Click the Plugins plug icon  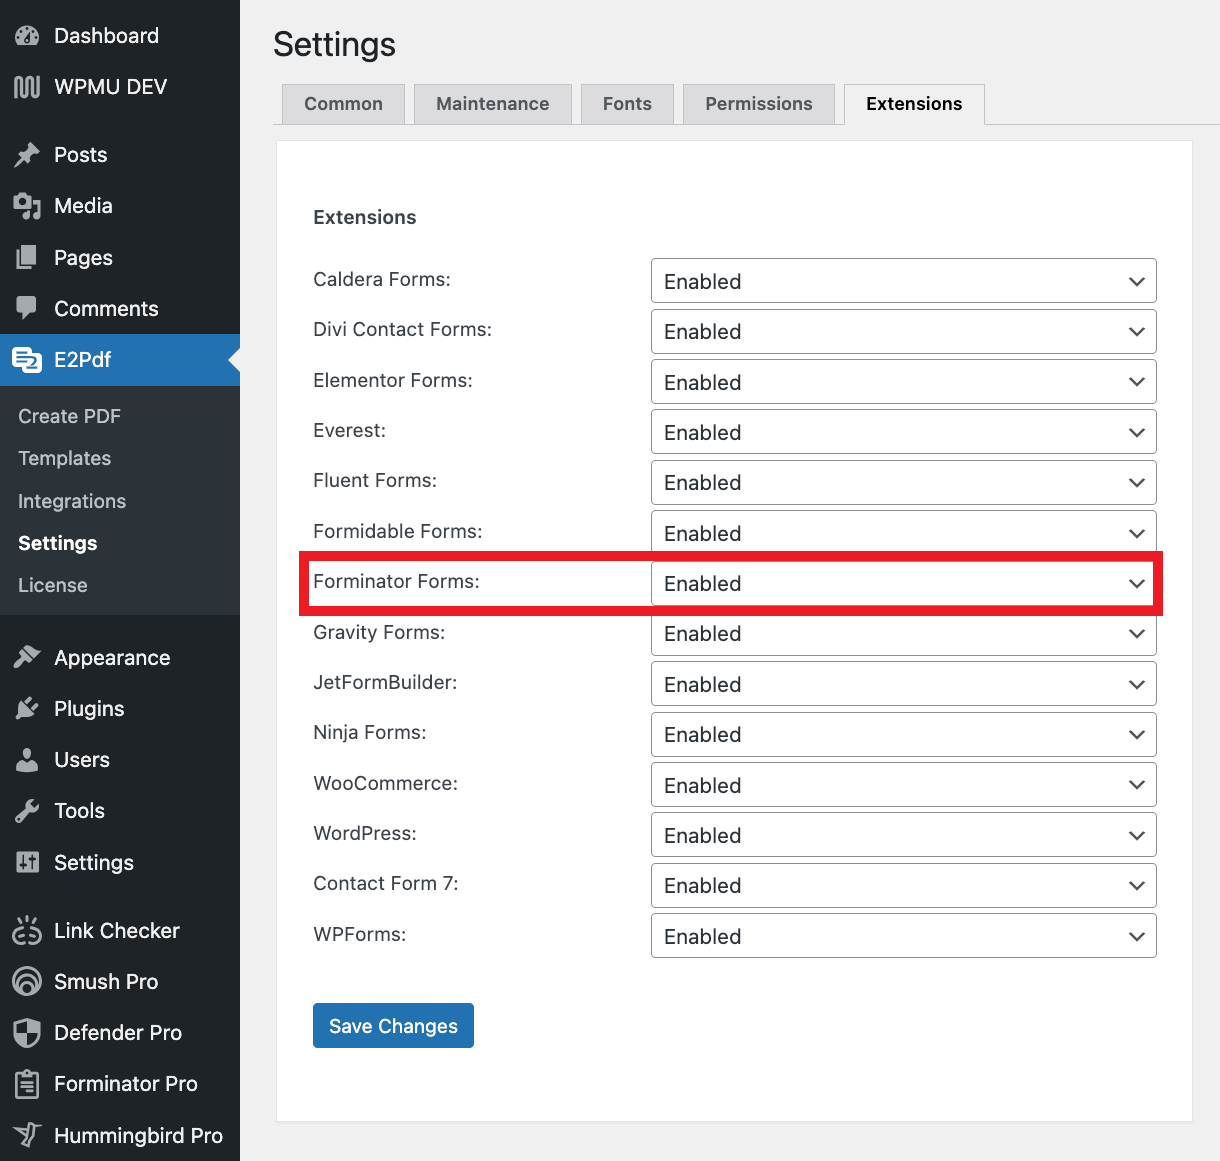pos(27,709)
